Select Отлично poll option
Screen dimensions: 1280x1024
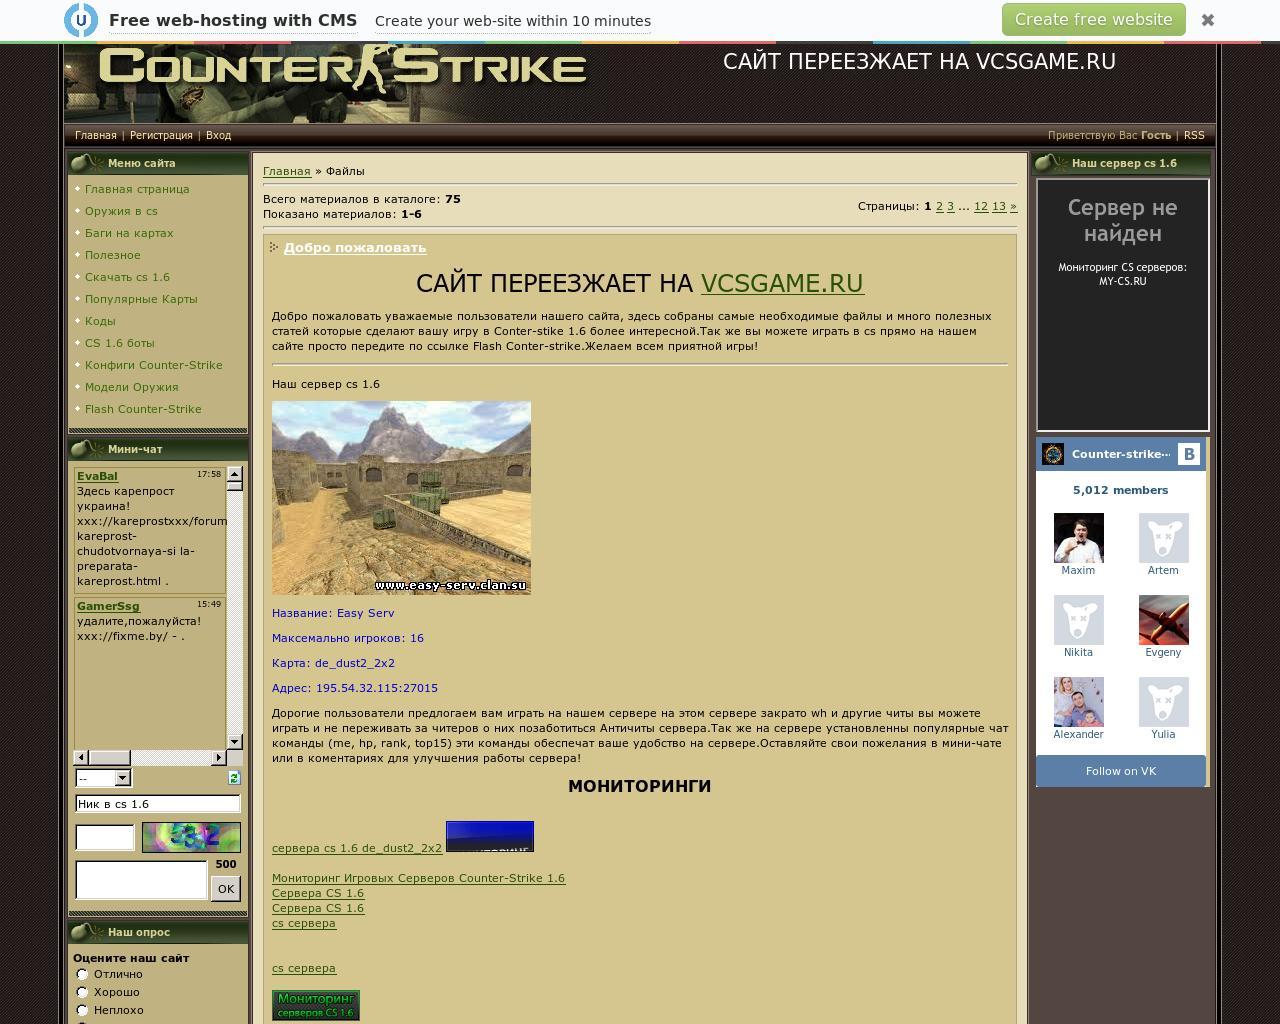tap(82, 974)
